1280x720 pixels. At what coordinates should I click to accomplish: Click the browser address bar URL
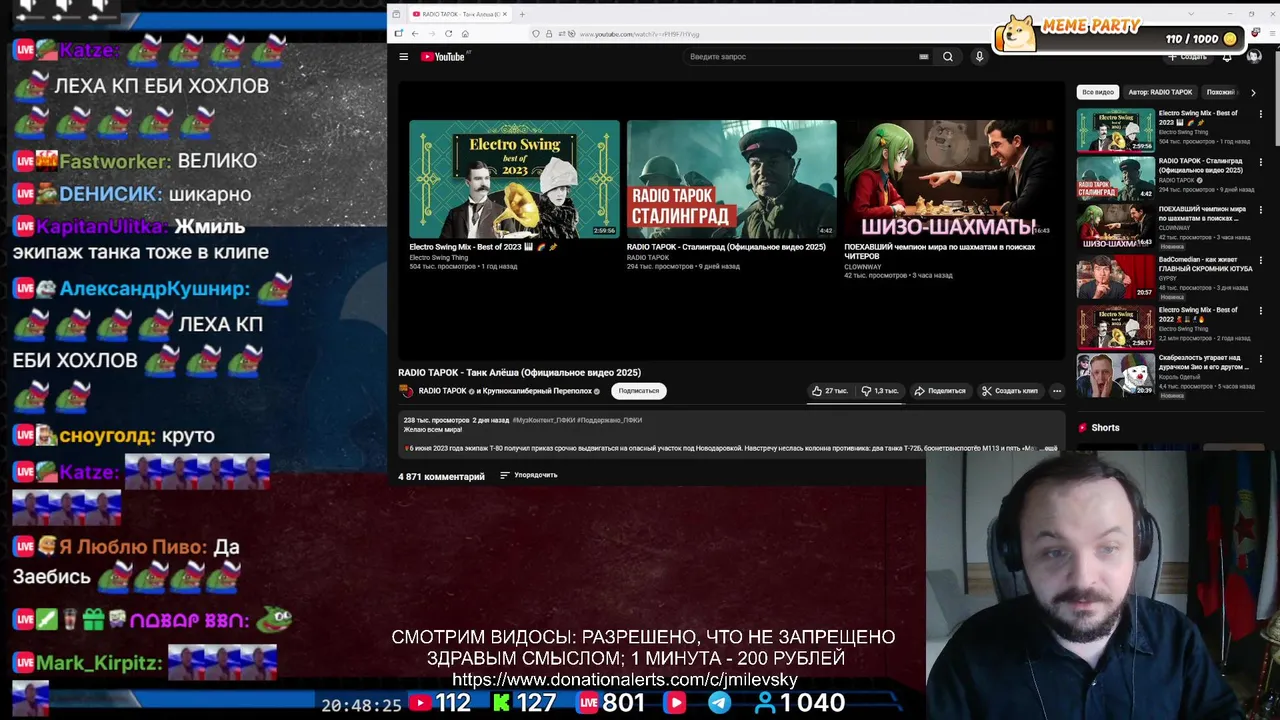coord(639,34)
